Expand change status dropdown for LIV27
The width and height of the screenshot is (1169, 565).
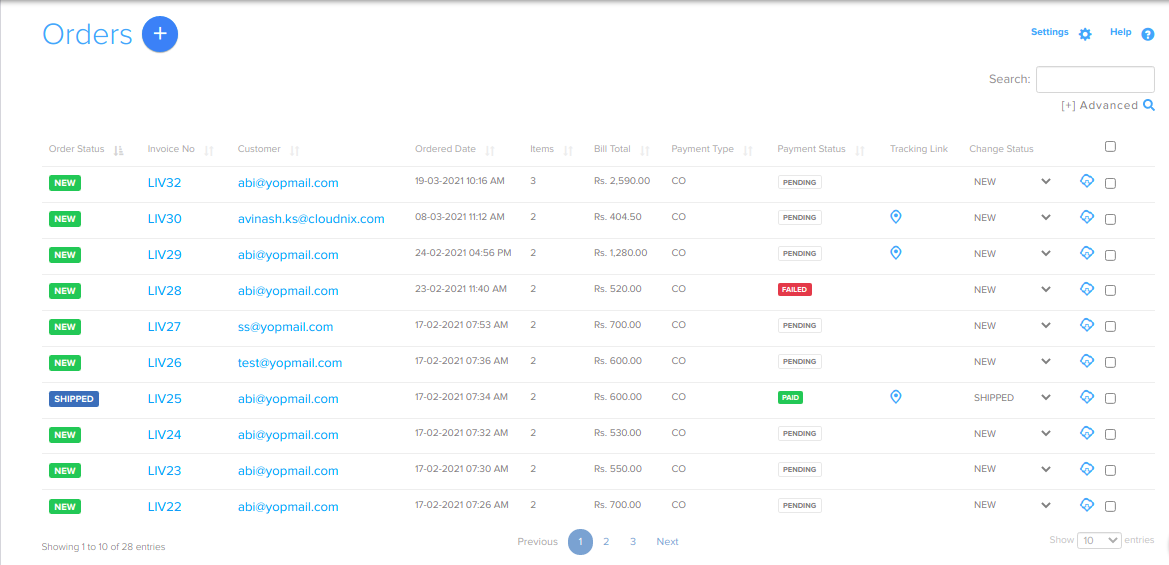coord(1046,326)
